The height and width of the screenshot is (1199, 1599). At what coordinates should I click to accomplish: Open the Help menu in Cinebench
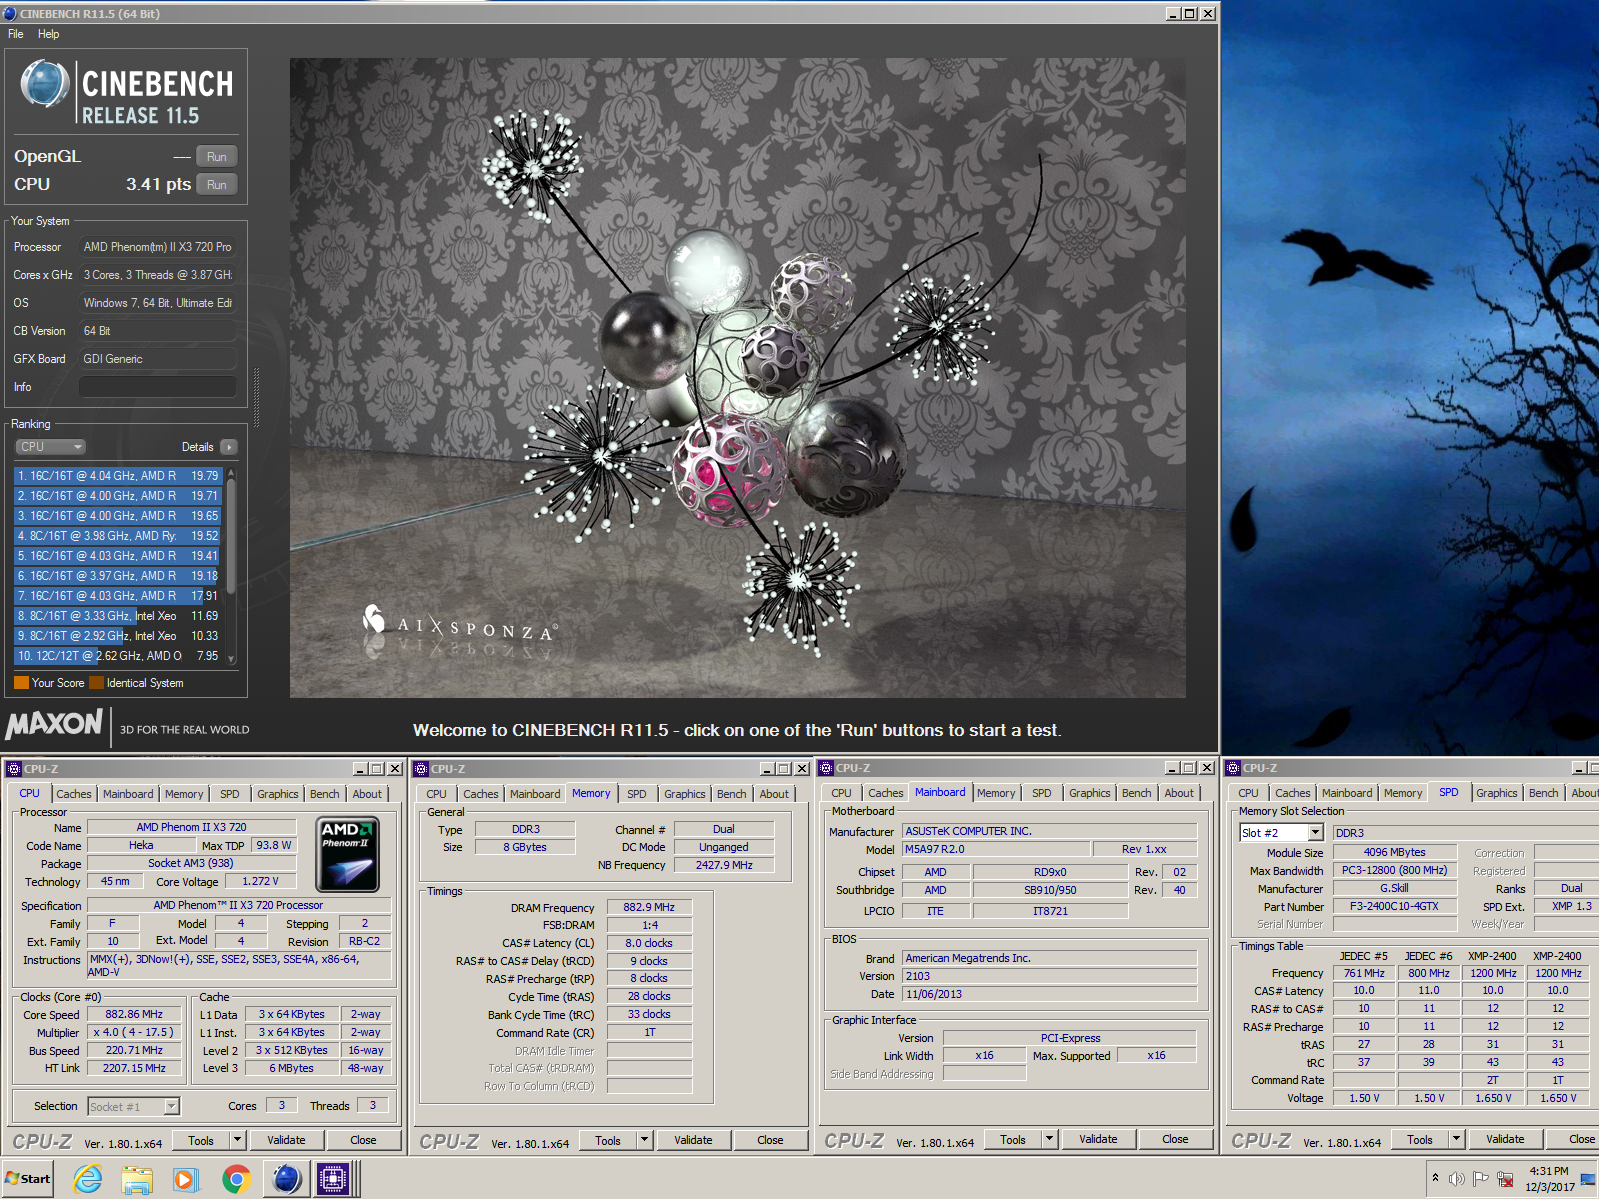49,34
